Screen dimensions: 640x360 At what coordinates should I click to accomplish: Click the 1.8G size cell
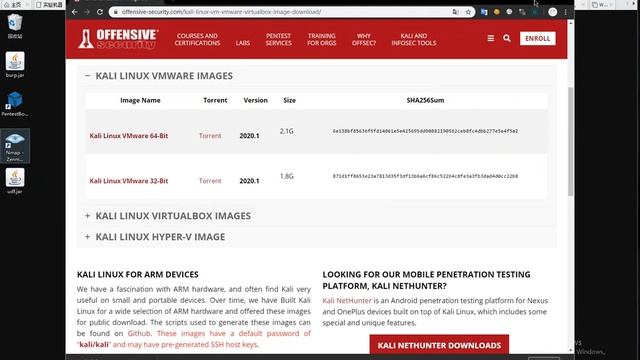pyautogui.click(x=287, y=176)
